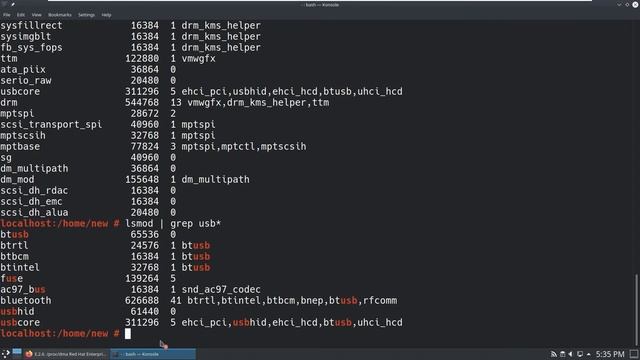Click the 'sg' module name
This screenshot has height=360, width=640.
tap(6, 158)
